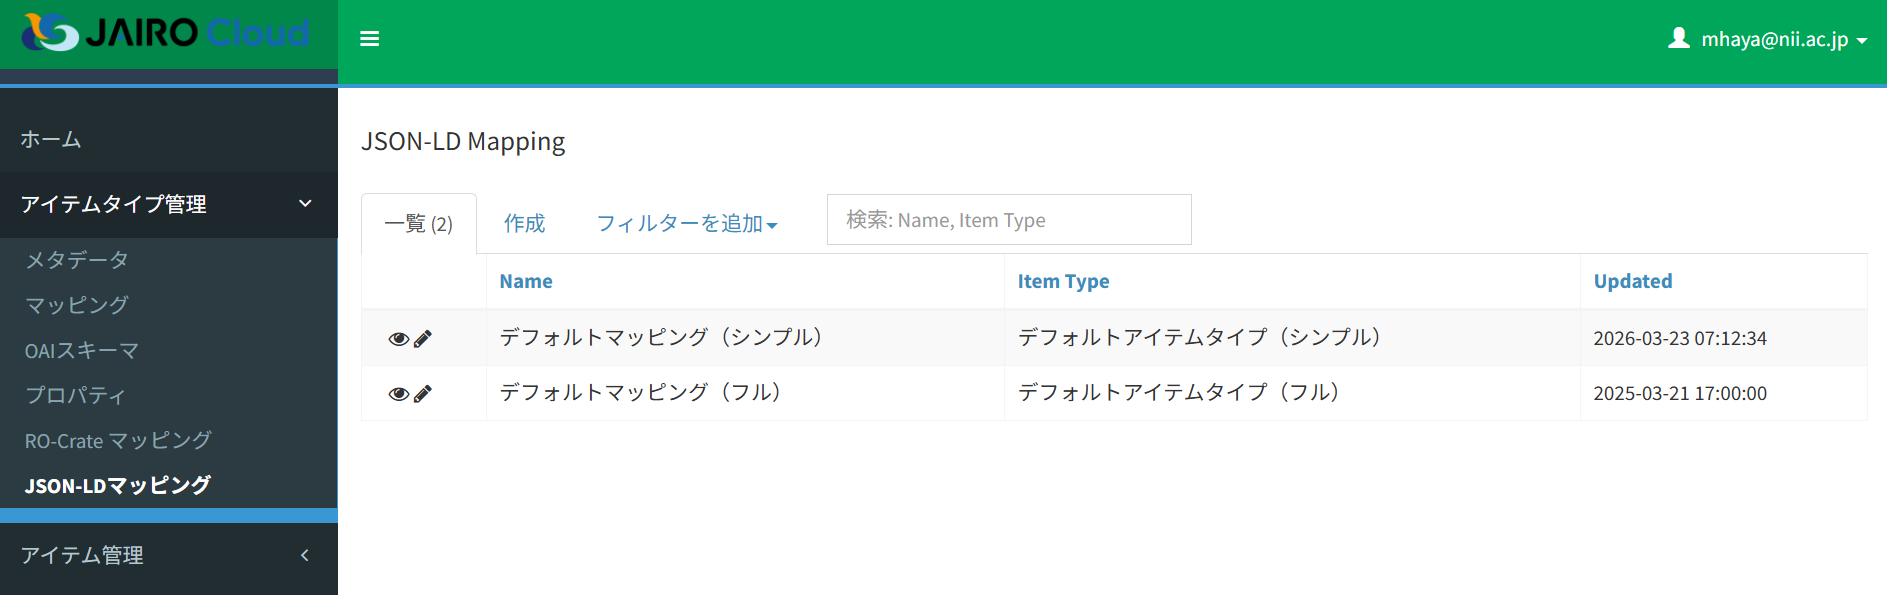Open OAIスキーマ sidebar item
This screenshot has height=595, width=1887.
pos(82,351)
